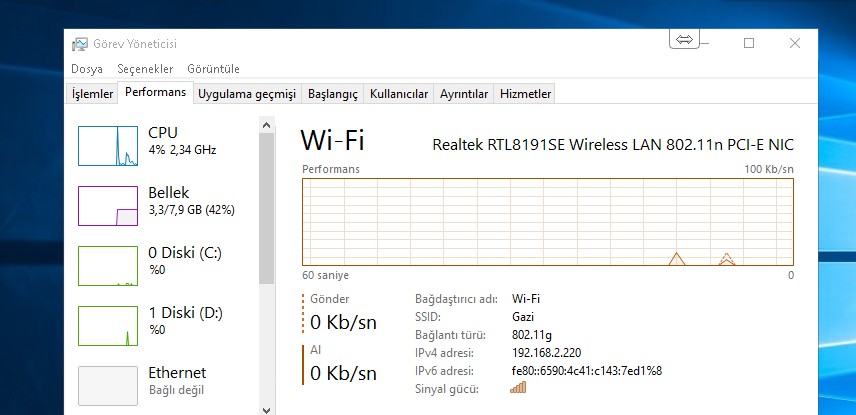Click the 60 saniye time label

(x=325, y=275)
